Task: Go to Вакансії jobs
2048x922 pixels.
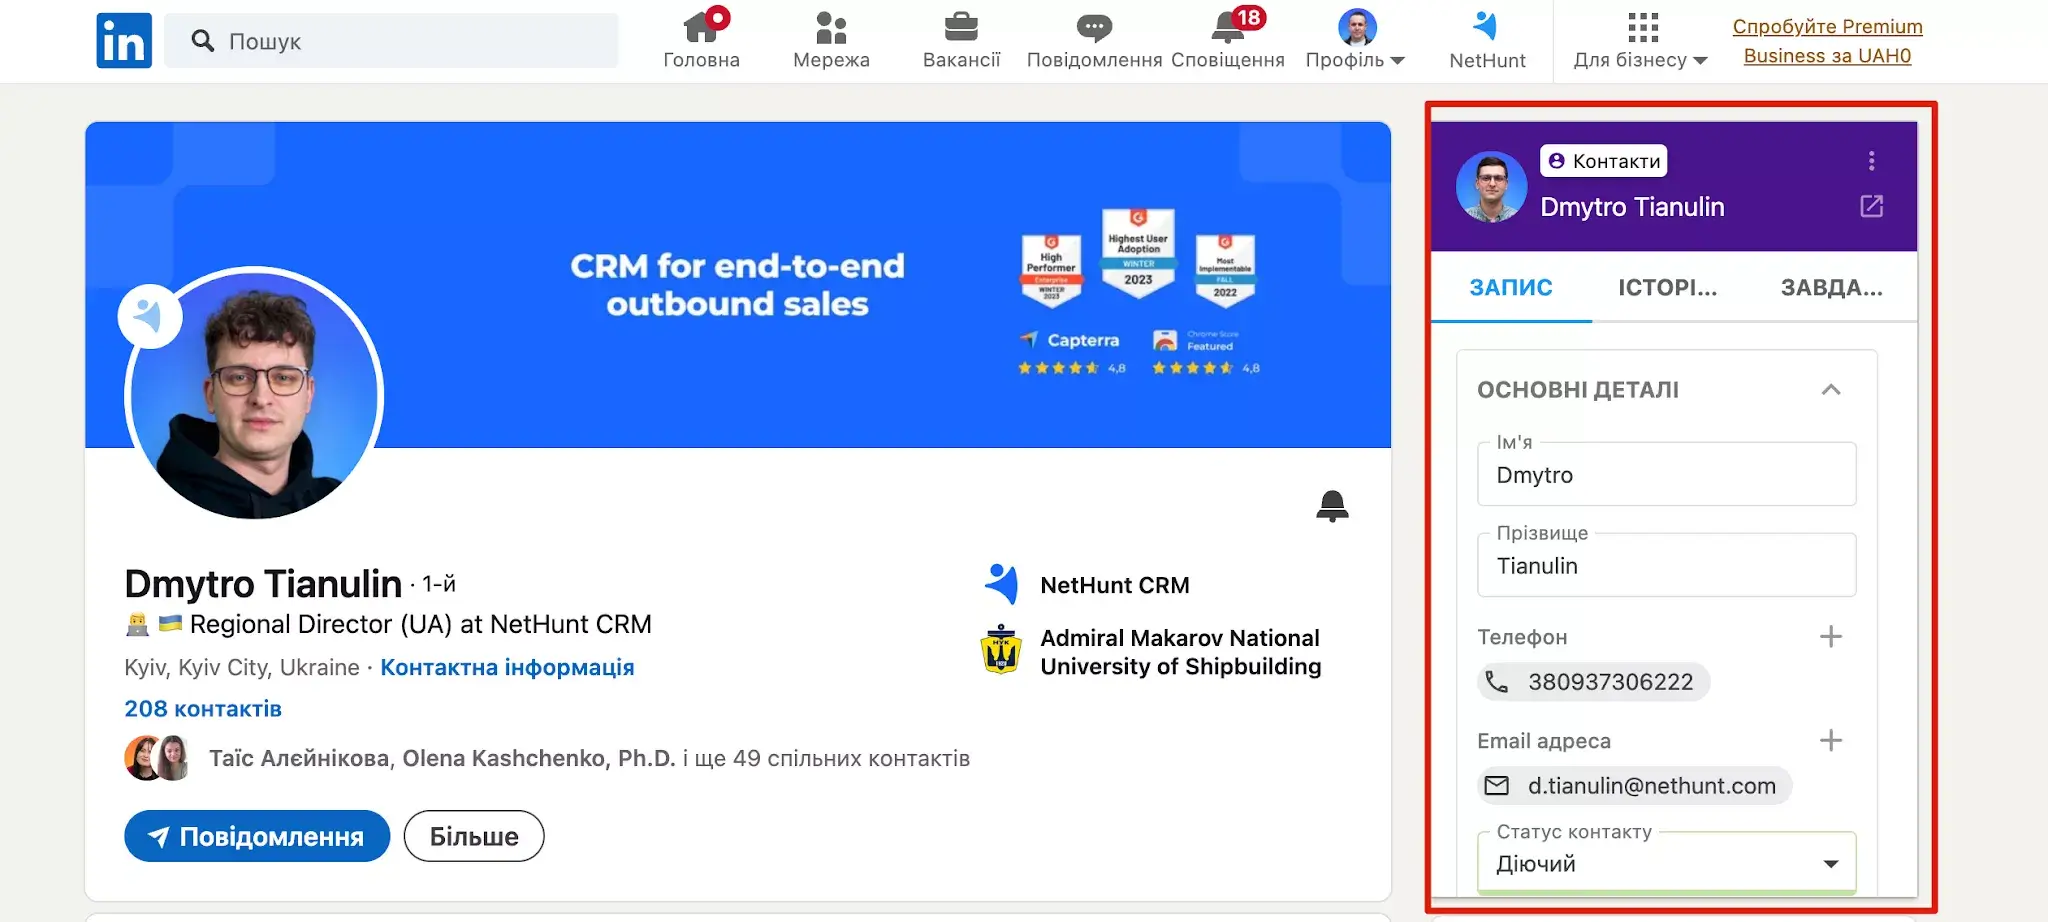Action: (x=961, y=40)
